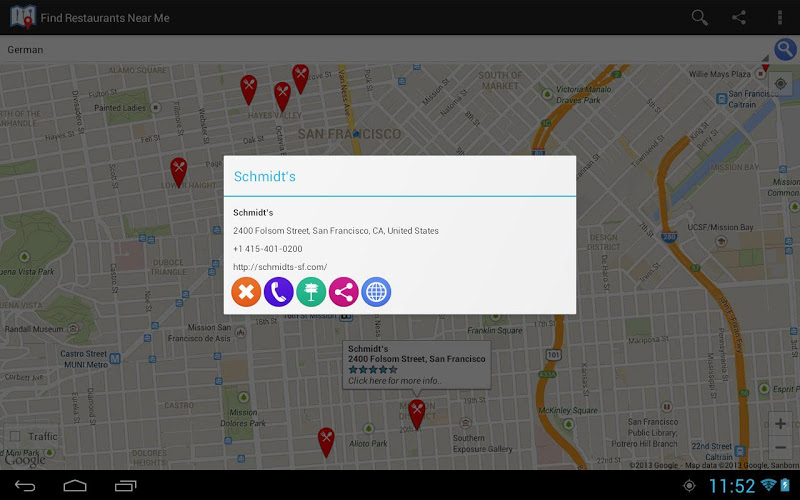Call Schmidt's with the purple phone icon
The width and height of the screenshot is (800, 500).
point(279,292)
